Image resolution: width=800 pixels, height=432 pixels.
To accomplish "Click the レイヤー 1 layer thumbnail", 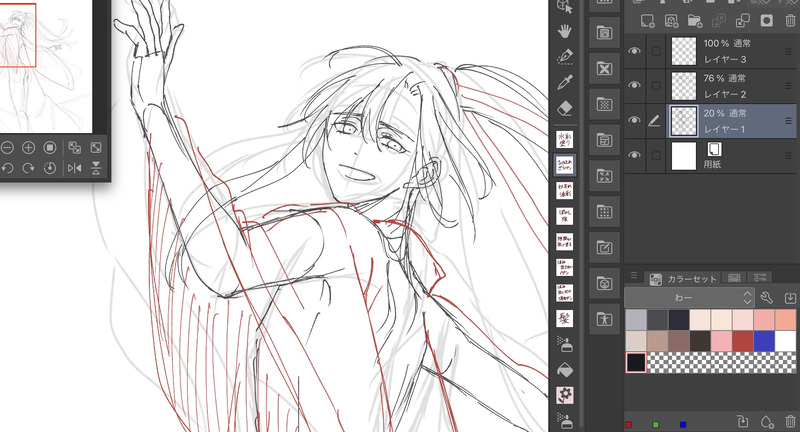I will (684, 121).
